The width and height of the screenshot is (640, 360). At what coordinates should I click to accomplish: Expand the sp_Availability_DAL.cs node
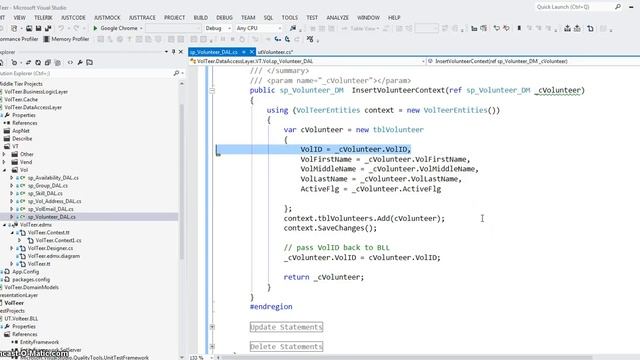pyautogui.click(x=12, y=178)
